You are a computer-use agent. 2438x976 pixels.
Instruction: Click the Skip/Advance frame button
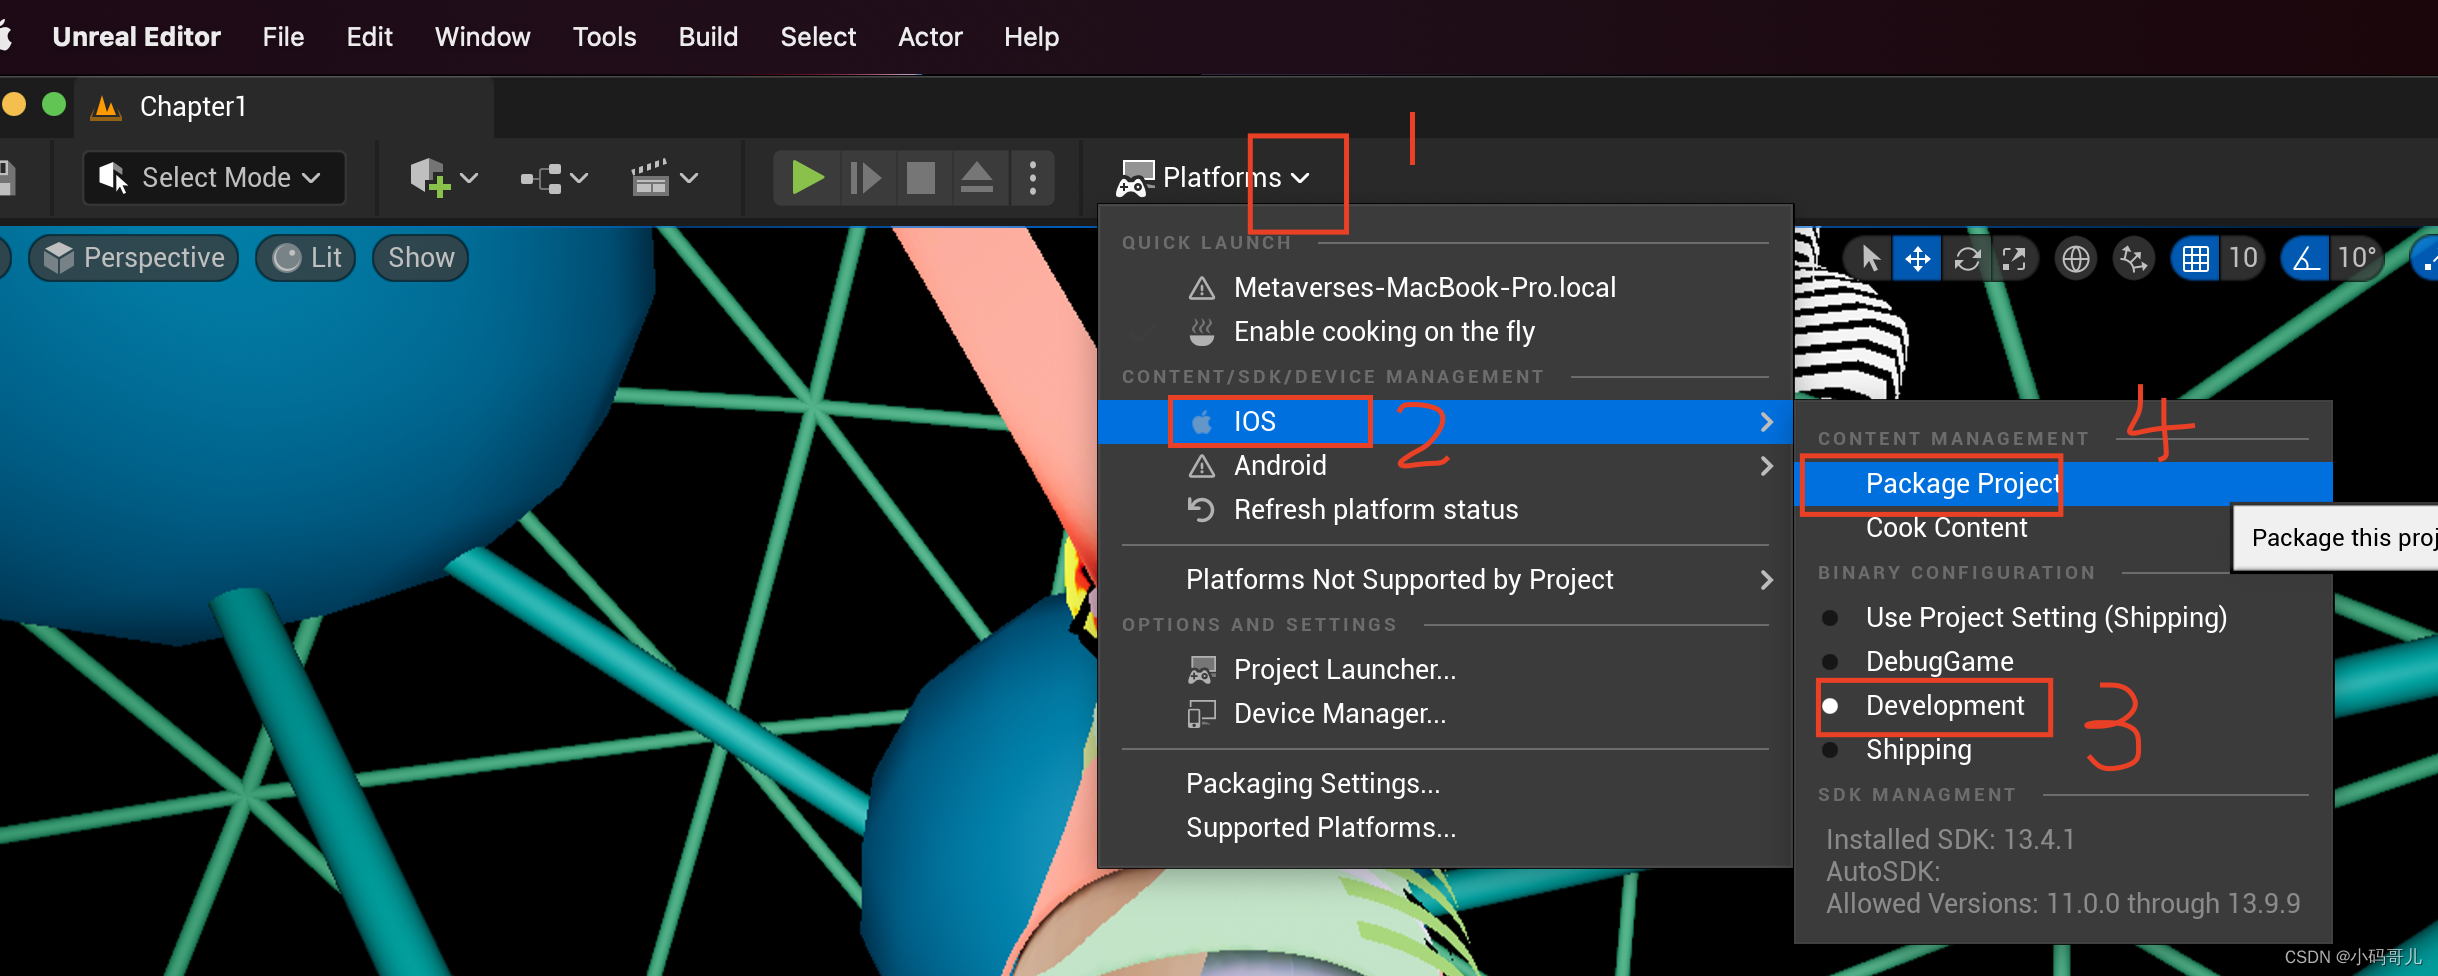pos(865,178)
